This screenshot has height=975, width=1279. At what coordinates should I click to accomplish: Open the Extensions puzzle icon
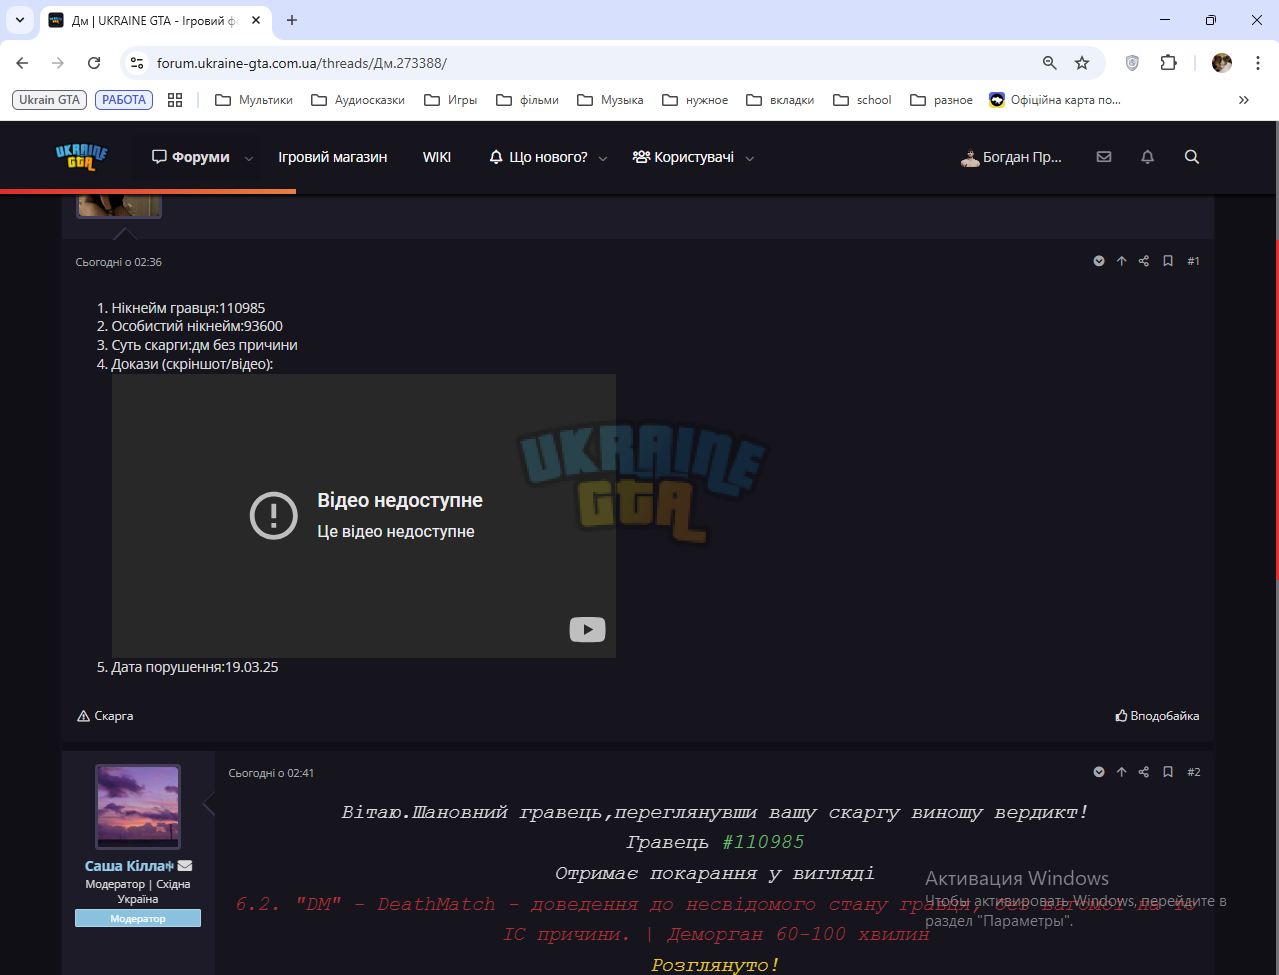point(1168,63)
